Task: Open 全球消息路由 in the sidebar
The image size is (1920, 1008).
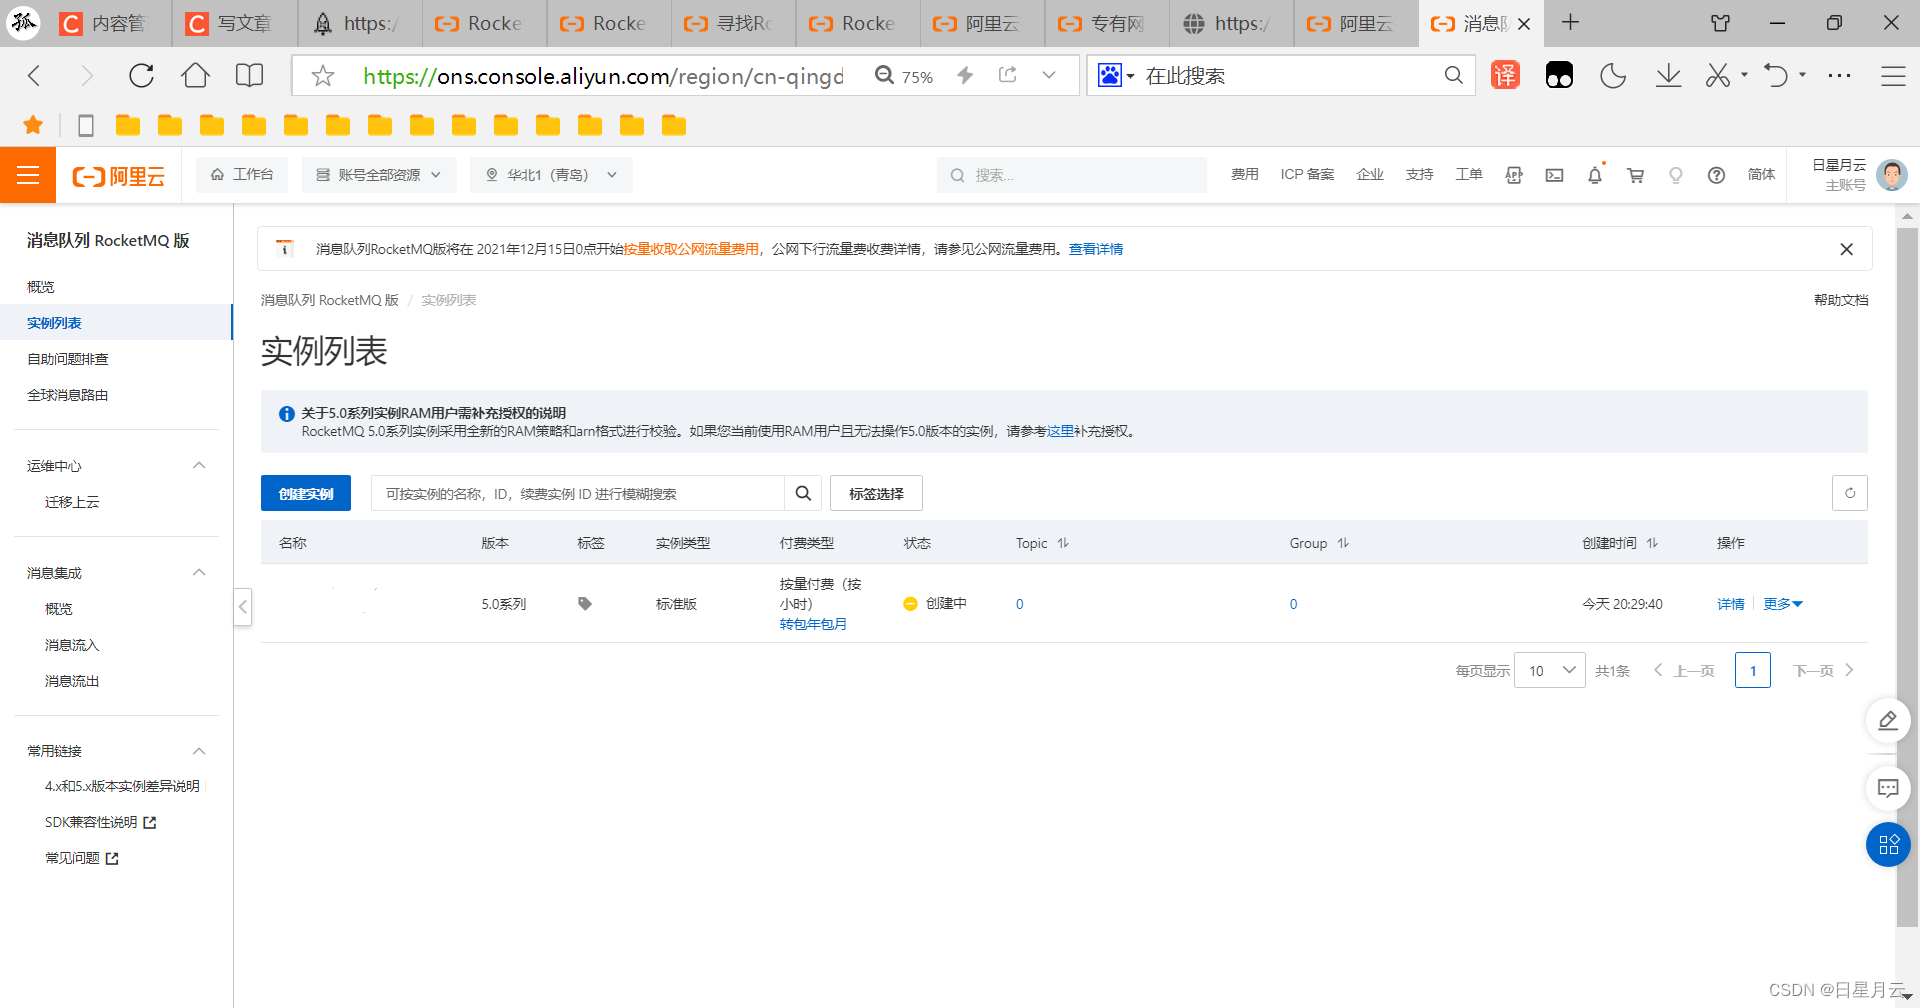Action: pyautogui.click(x=68, y=395)
